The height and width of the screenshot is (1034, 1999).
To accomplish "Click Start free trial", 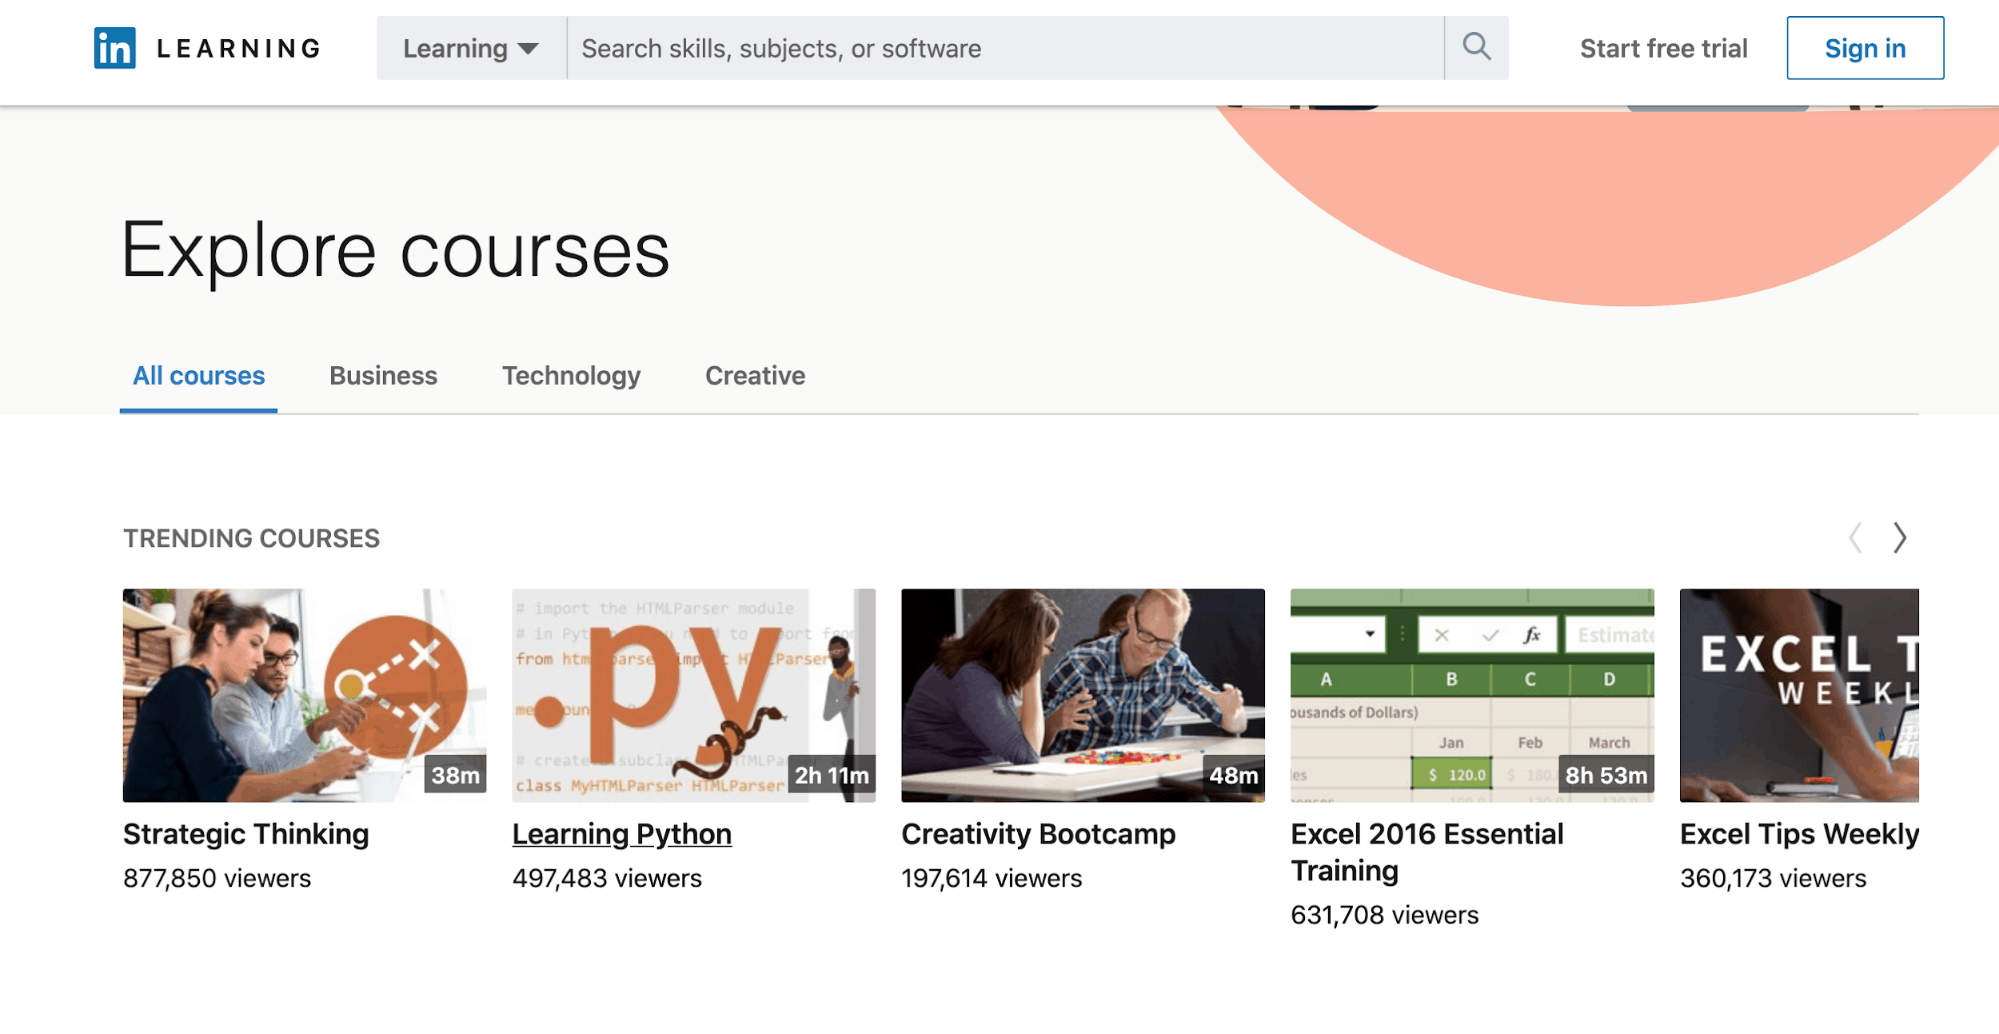I will 1662,47.
